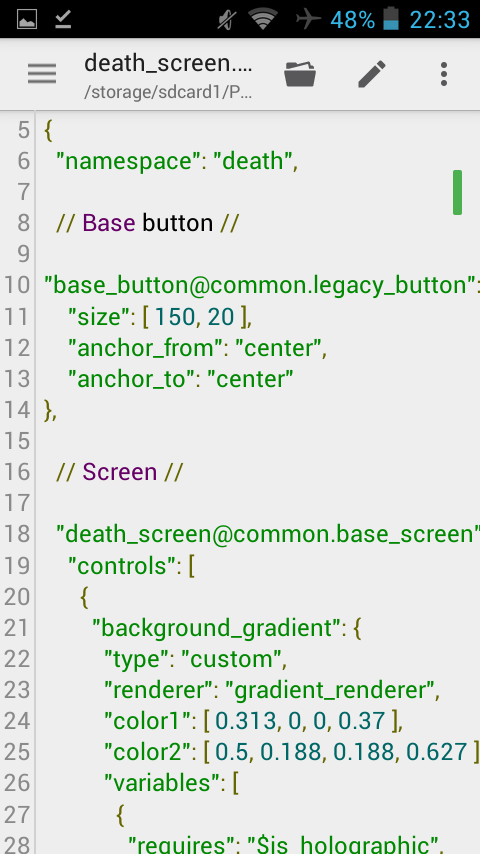Open file via folder icon
480x854 pixels.
tap(300, 74)
